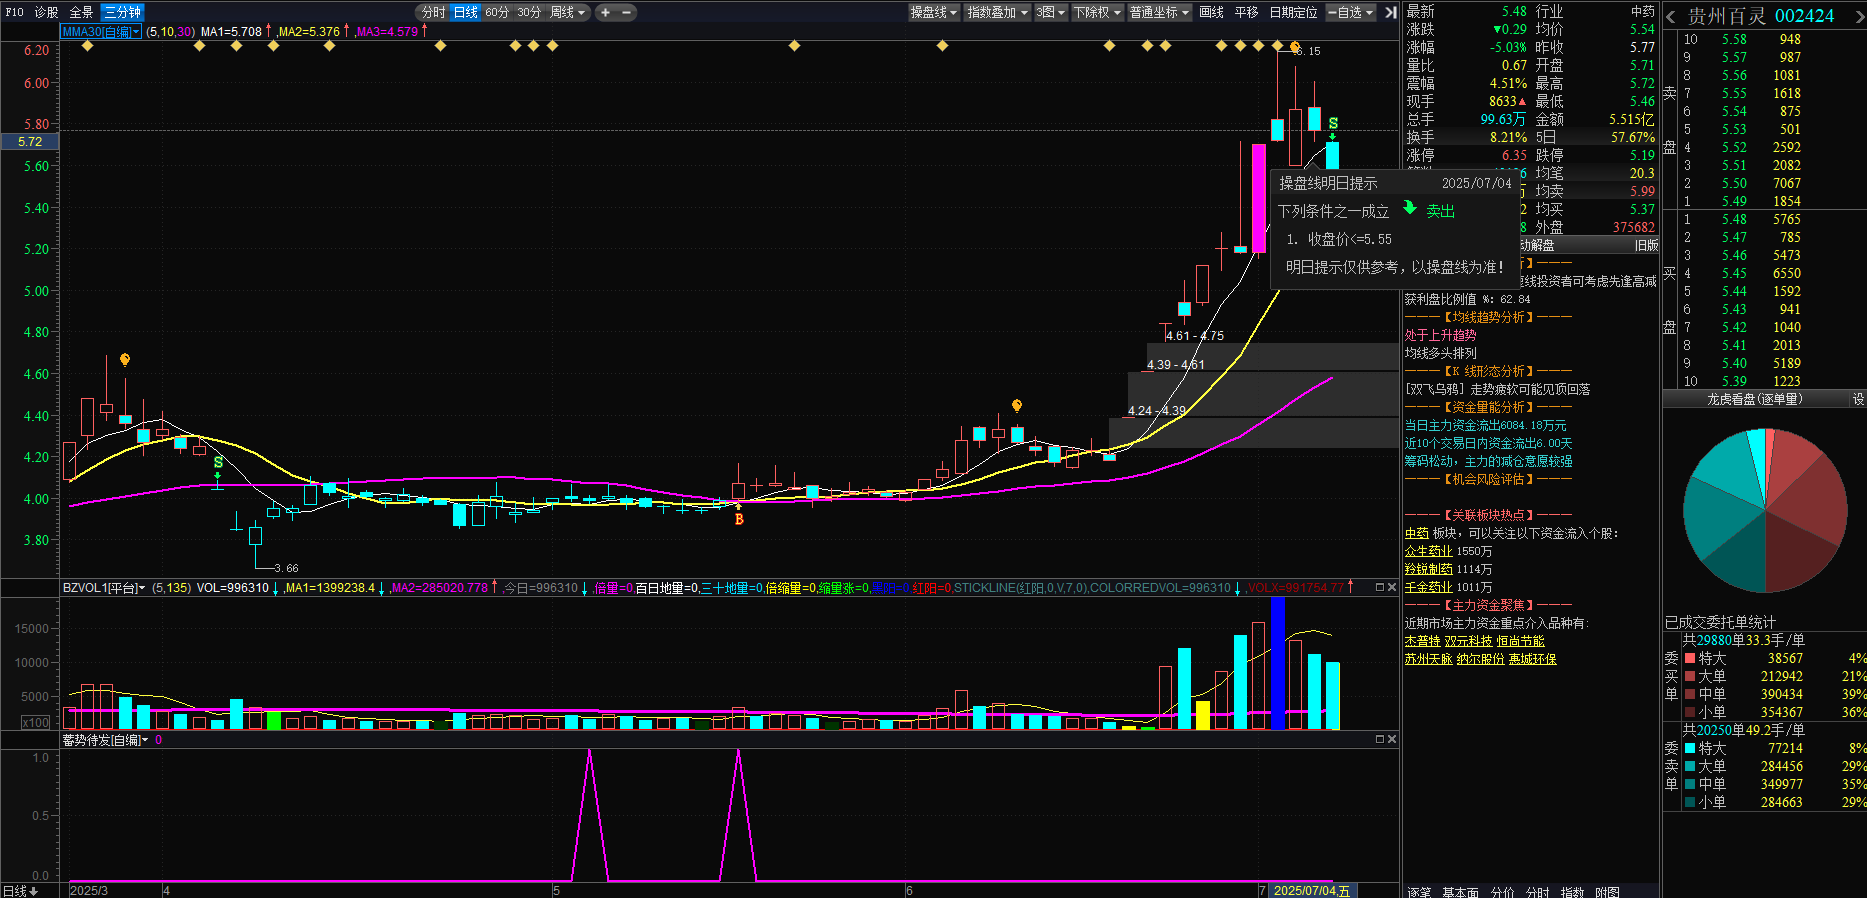The width and height of the screenshot is (1867, 898).
Task: Close the 蓄势待发 indicator pane
Action: pyautogui.click(x=1391, y=739)
